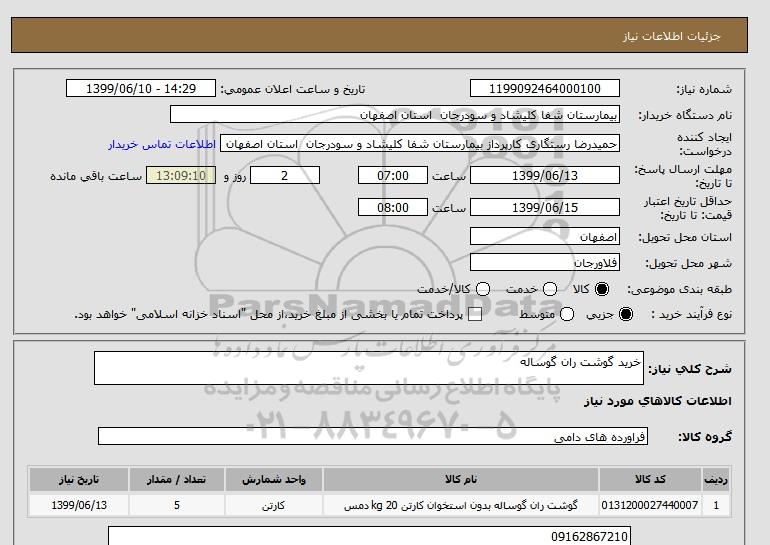Click the request creator field حمیدرضا رستگاری
Image resolution: width=770 pixels, height=545 pixels.
pyautogui.click(x=420, y=144)
